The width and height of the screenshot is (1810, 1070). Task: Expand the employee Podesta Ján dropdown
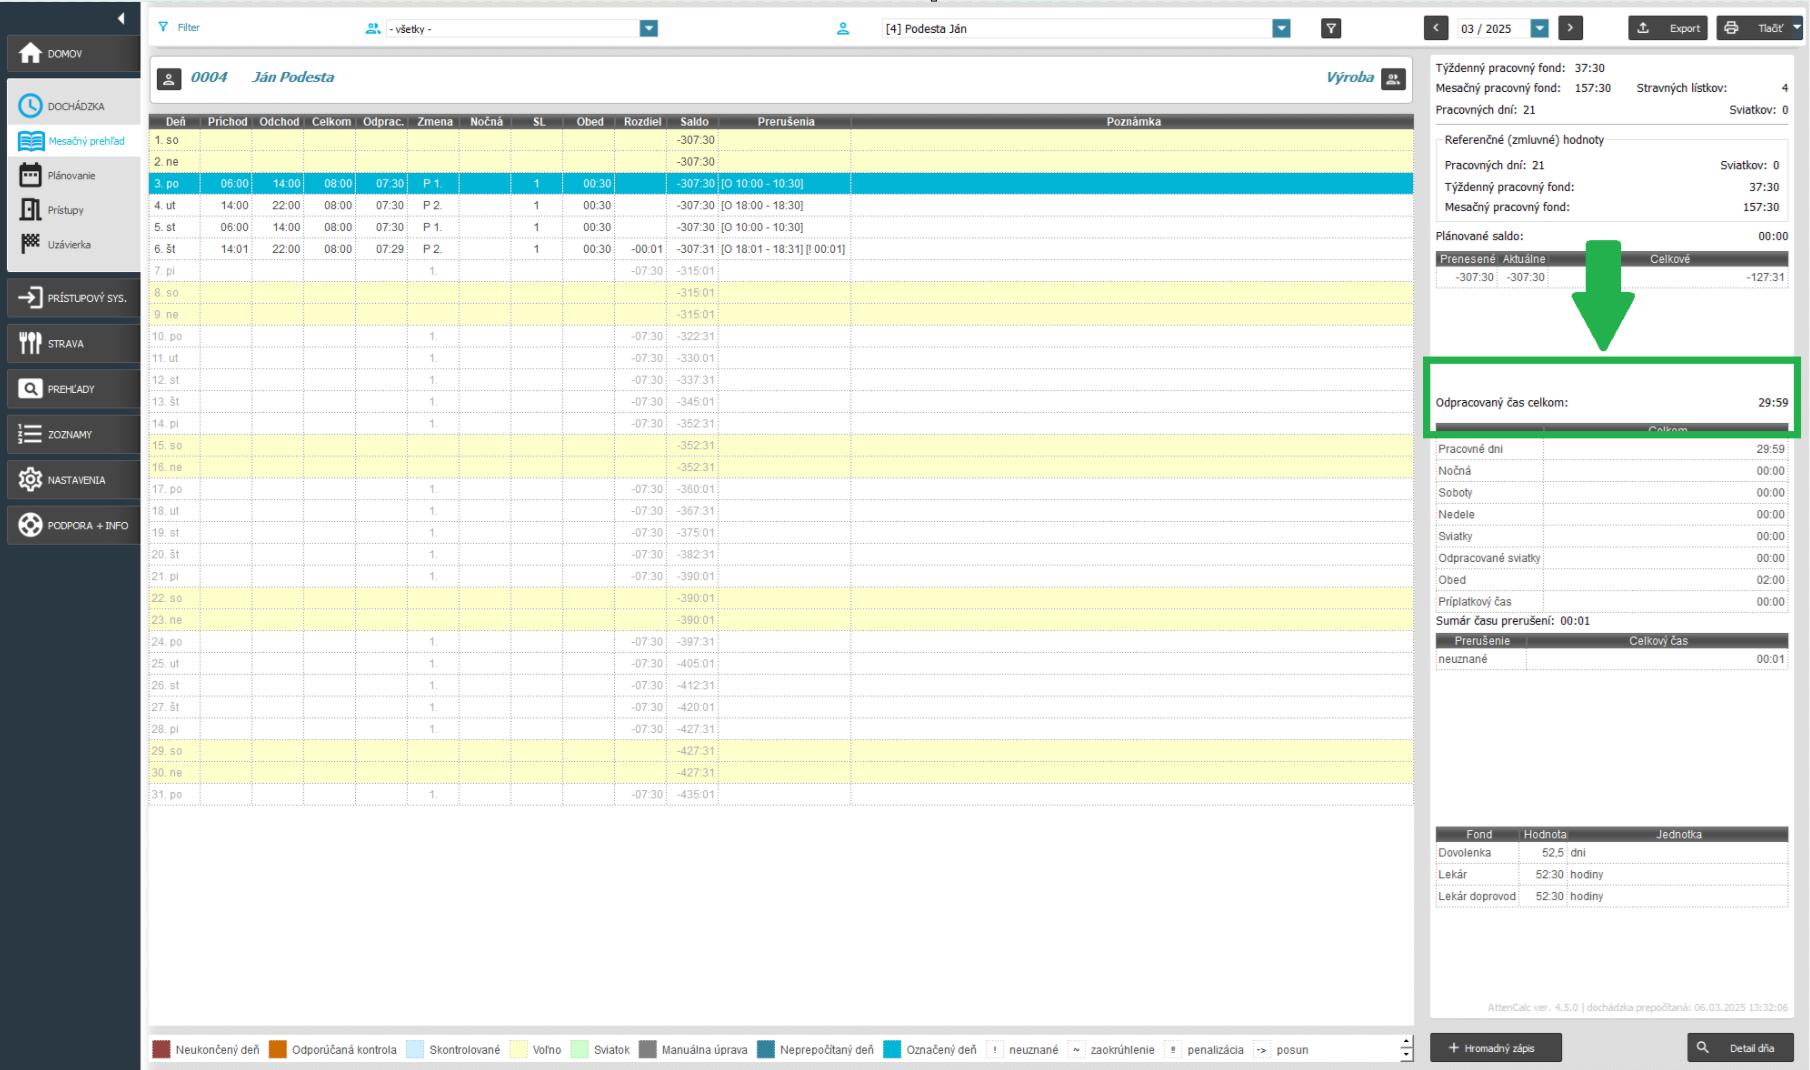(x=1281, y=29)
